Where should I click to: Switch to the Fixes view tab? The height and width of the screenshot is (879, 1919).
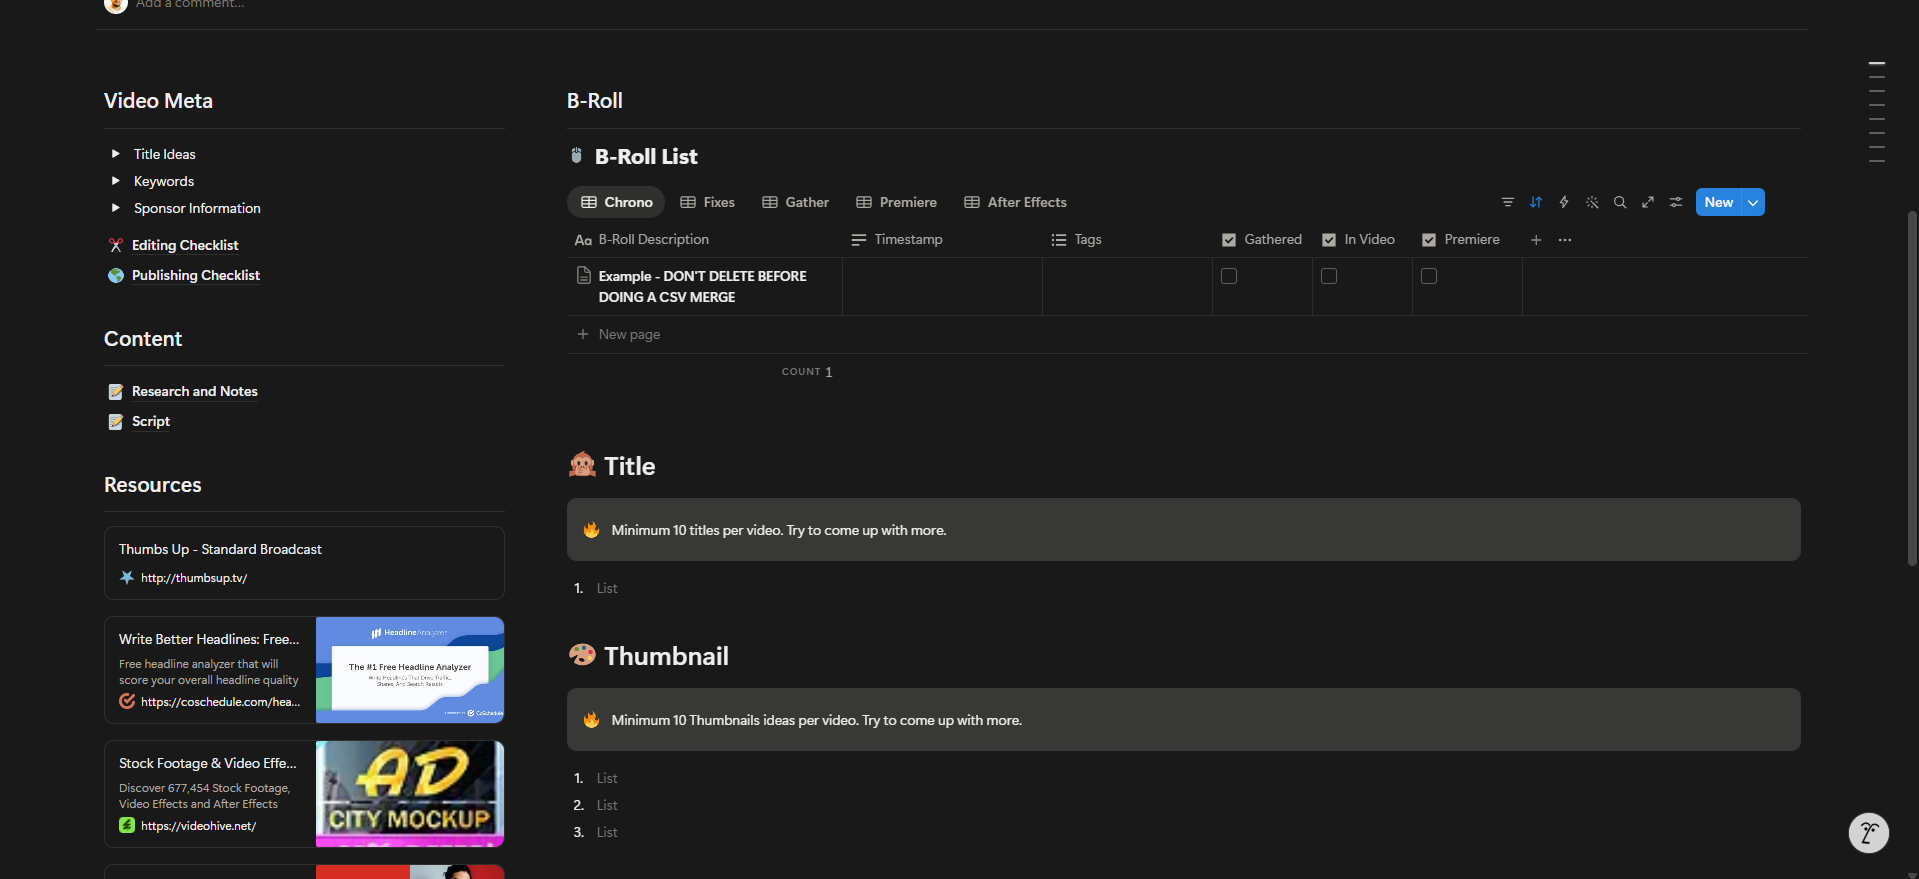pos(707,202)
